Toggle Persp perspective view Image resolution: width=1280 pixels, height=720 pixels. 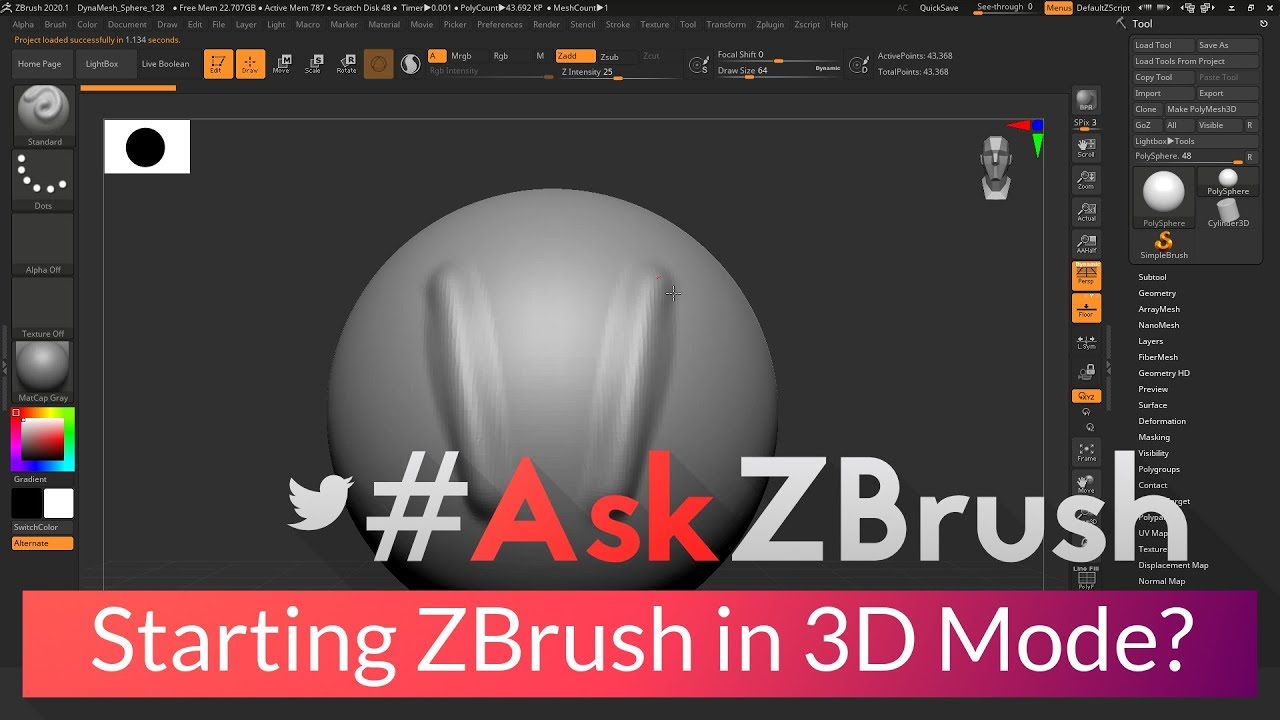pyautogui.click(x=1086, y=276)
